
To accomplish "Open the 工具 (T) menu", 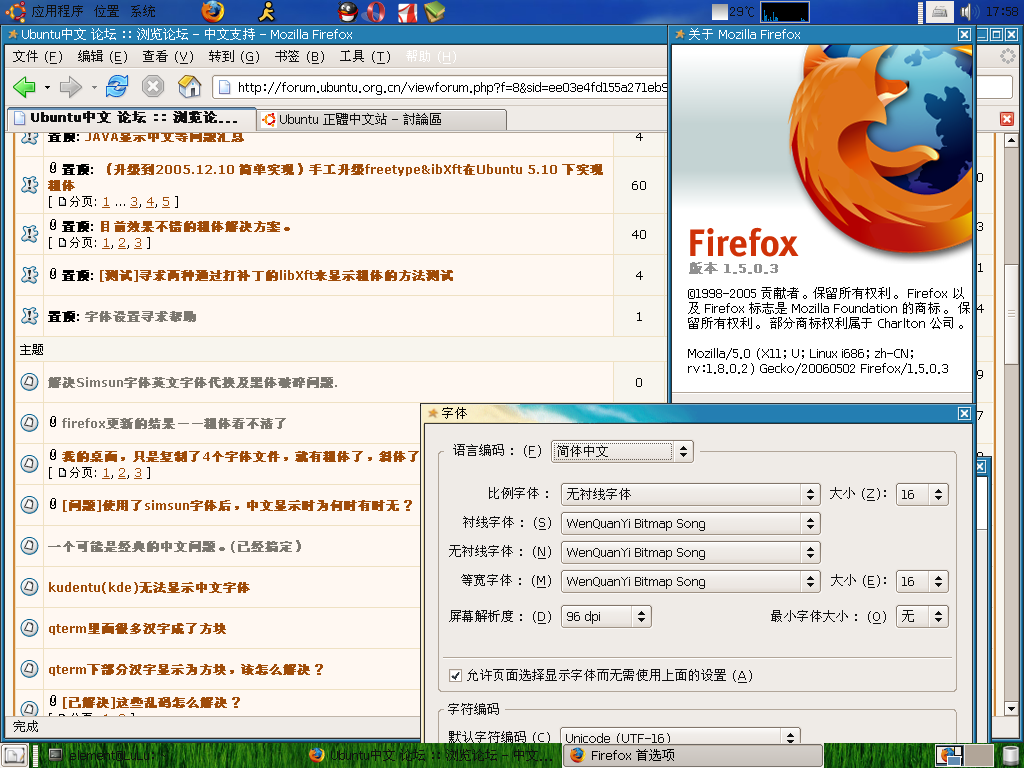I will click(364, 57).
